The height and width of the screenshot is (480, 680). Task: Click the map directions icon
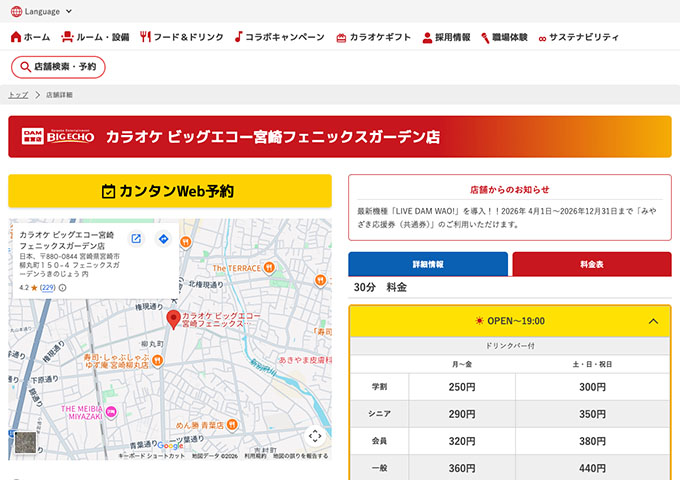(163, 238)
